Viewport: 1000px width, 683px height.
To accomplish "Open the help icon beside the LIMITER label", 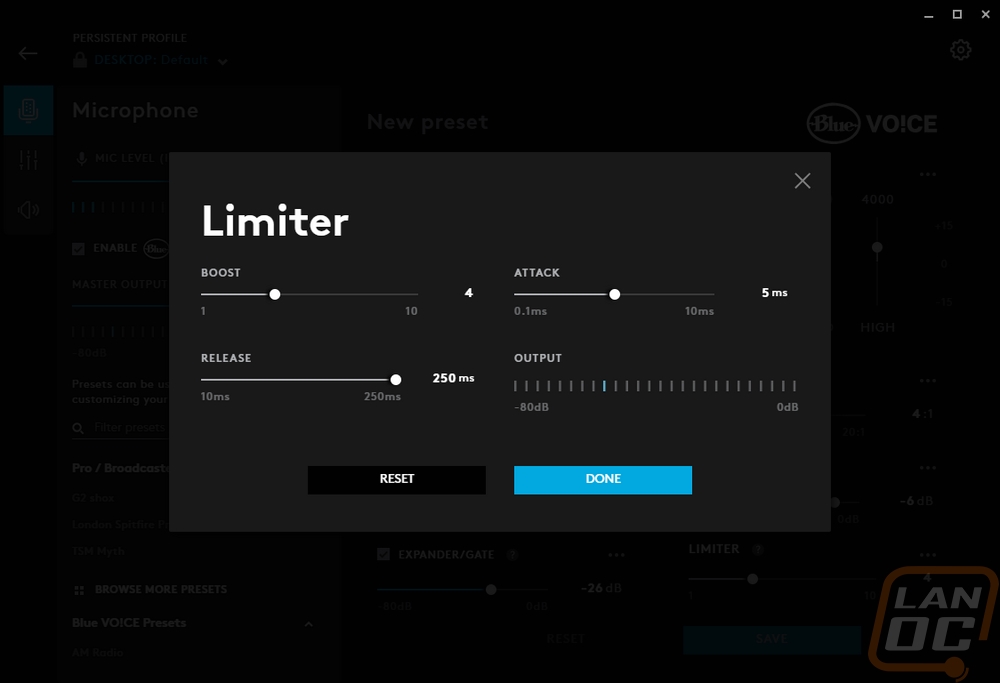I will [758, 549].
